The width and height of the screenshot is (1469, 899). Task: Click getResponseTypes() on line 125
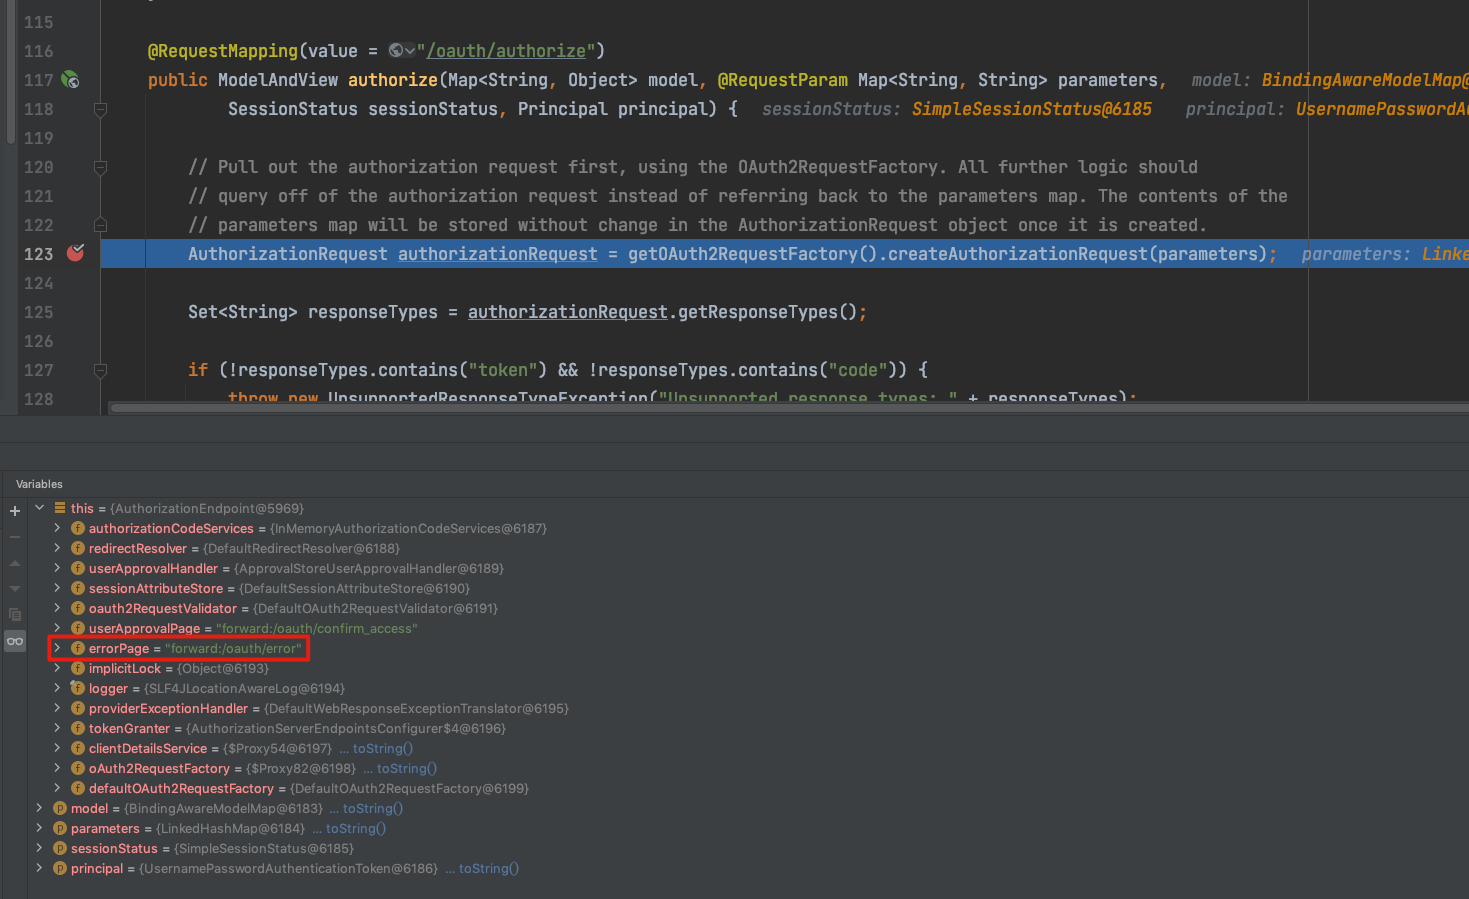tap(767, 312)
